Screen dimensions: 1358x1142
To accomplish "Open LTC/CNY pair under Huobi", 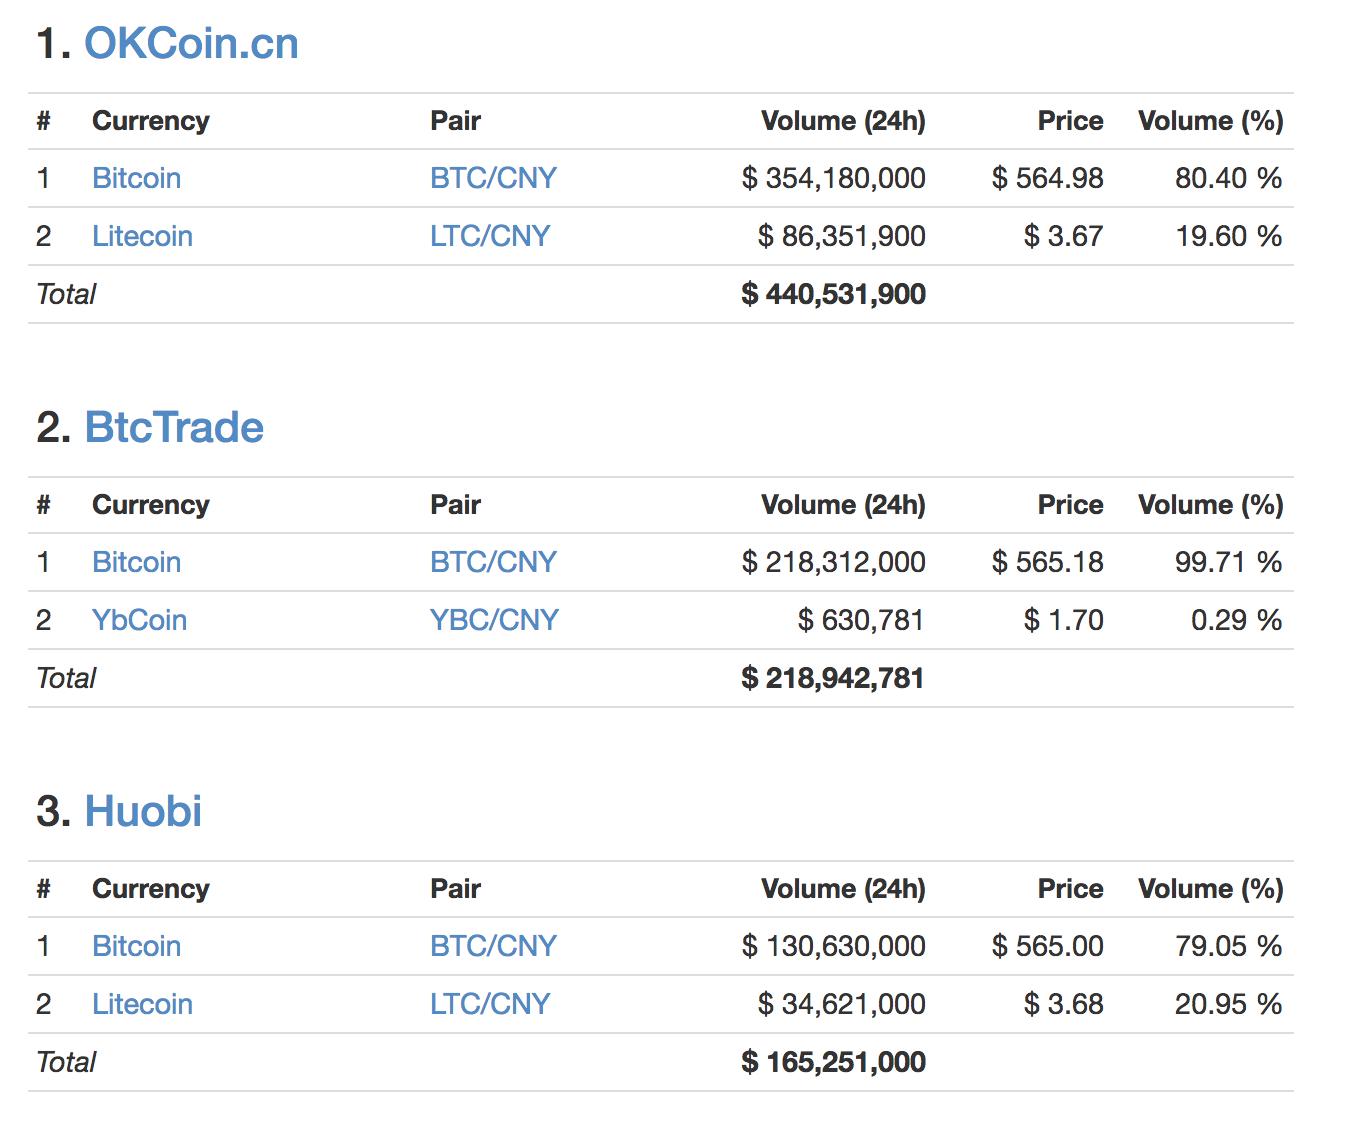I will (x=490, y=1004).
